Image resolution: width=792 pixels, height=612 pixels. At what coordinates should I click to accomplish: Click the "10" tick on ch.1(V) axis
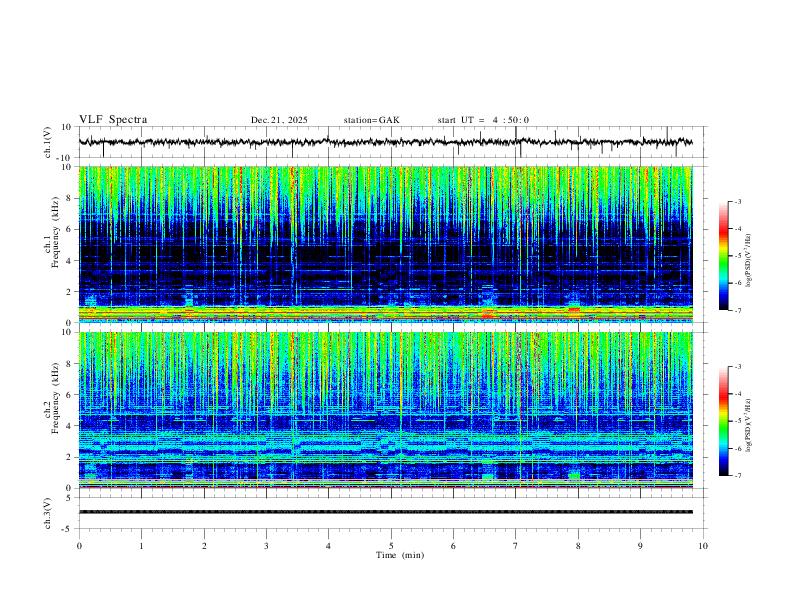tap(67, 127)
